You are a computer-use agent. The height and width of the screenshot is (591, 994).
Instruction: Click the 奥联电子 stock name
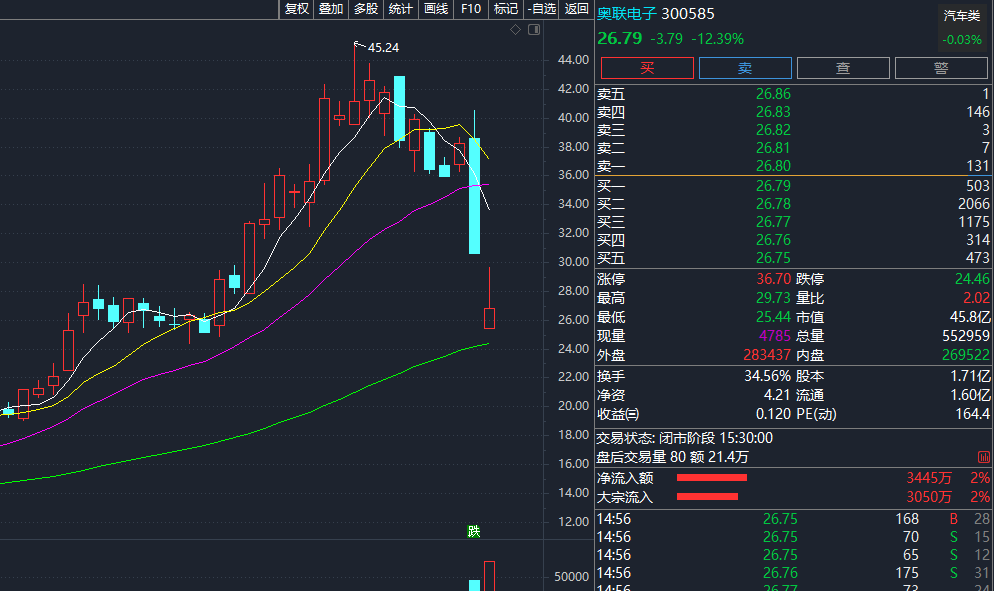[626, 14]
